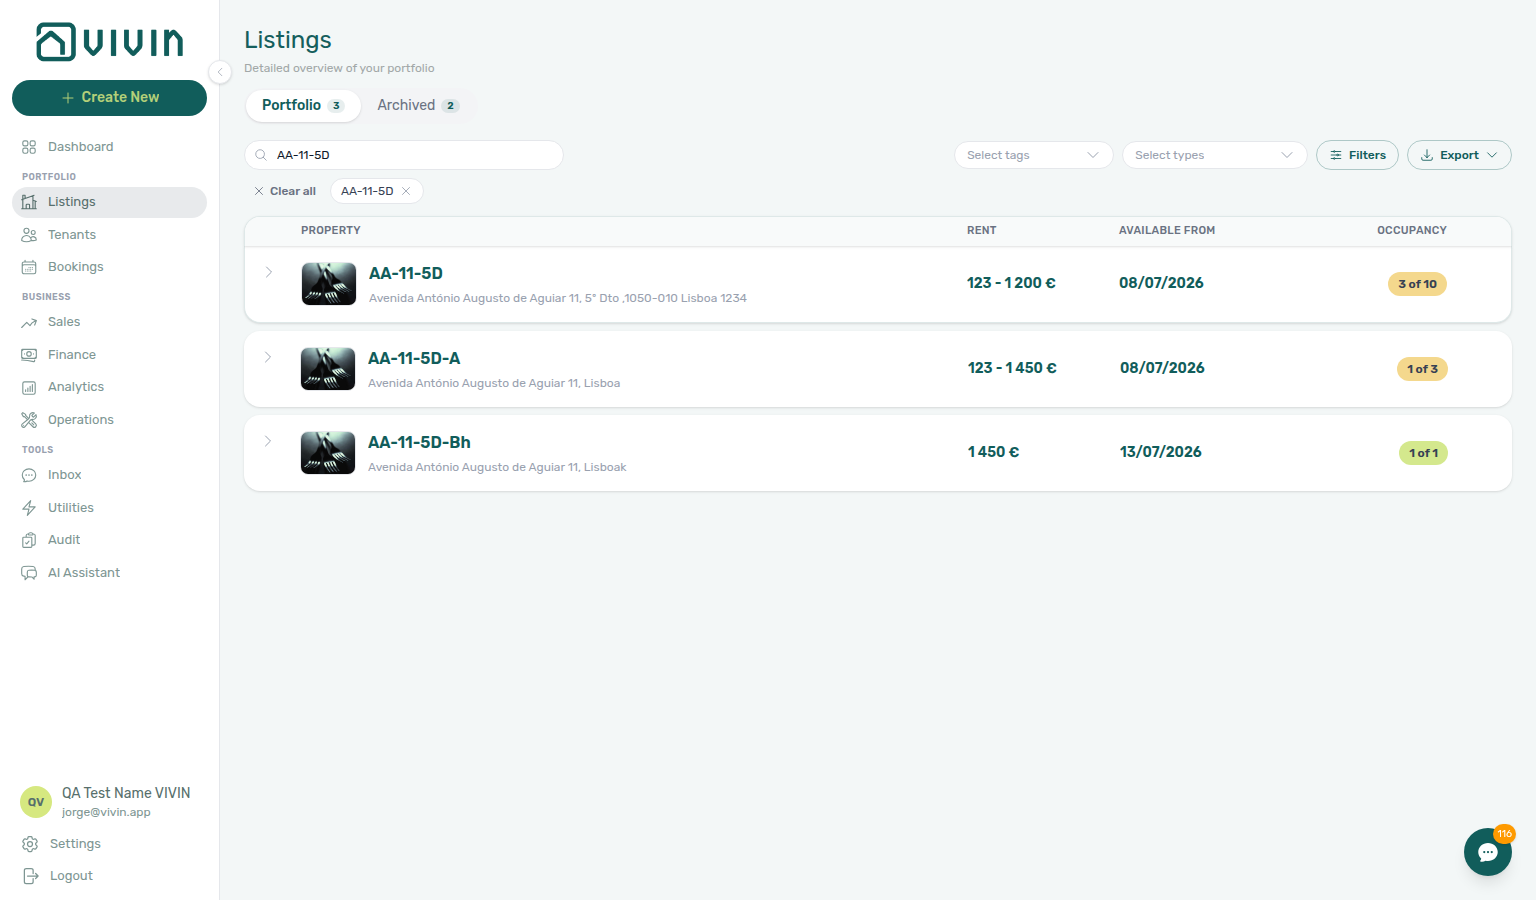
Task: Click the 1 of 1 occupancy badge
Action: [x=1423, y=453]
